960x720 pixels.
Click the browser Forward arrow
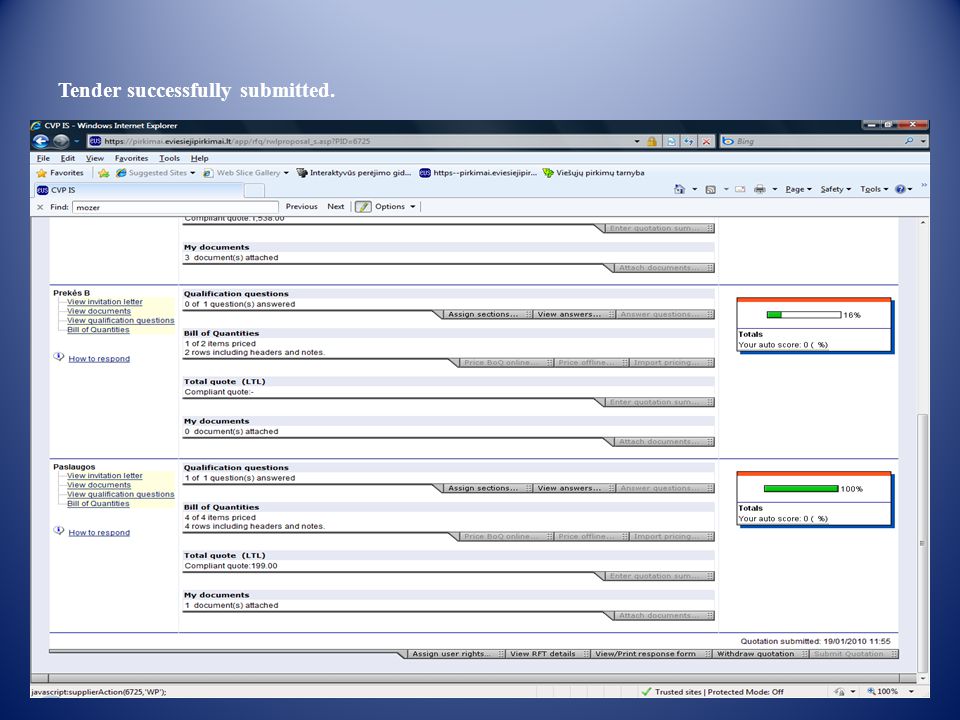61,141
